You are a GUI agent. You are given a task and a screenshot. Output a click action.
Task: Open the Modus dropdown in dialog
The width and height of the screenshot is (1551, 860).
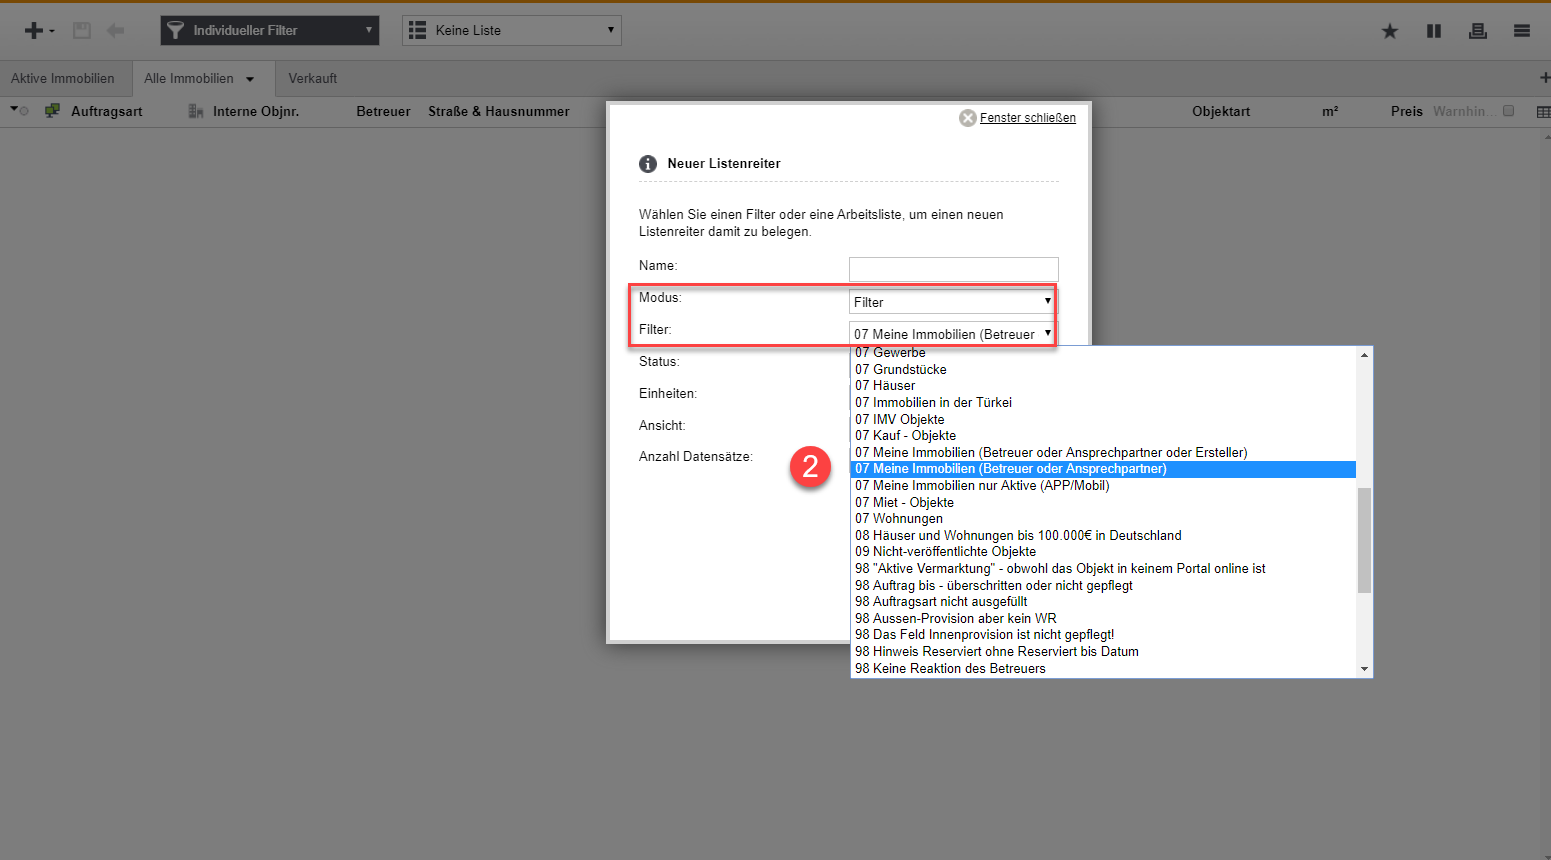pyautogui.click(x=952, y=302)
